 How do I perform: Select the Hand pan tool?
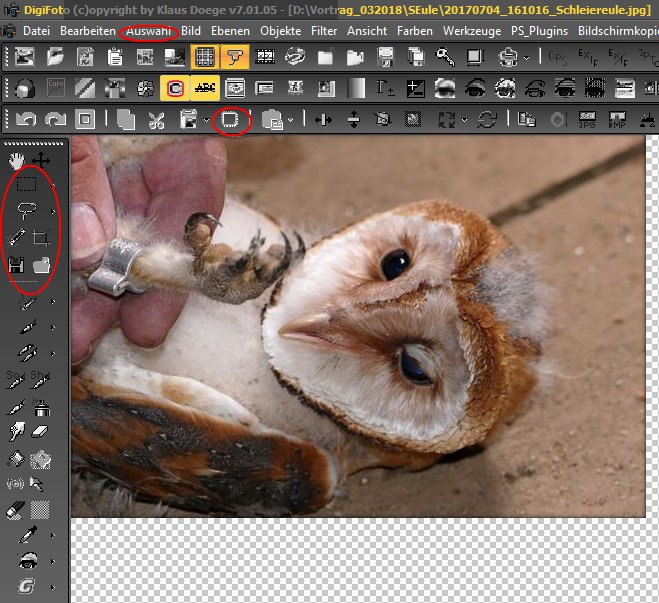pyautogui.click(x=16, y=160)
